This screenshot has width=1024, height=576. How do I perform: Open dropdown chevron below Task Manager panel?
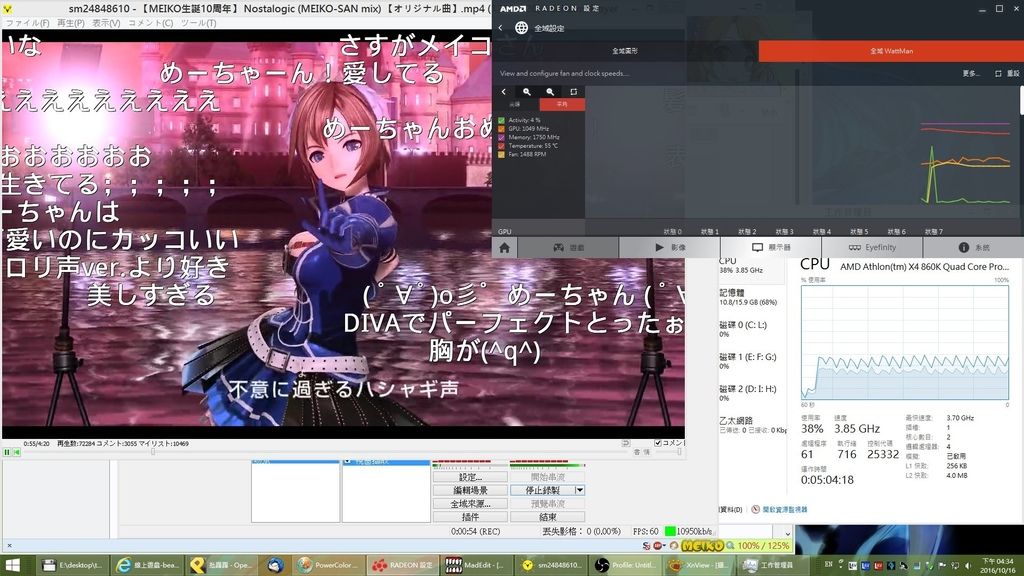click(788, 534)
